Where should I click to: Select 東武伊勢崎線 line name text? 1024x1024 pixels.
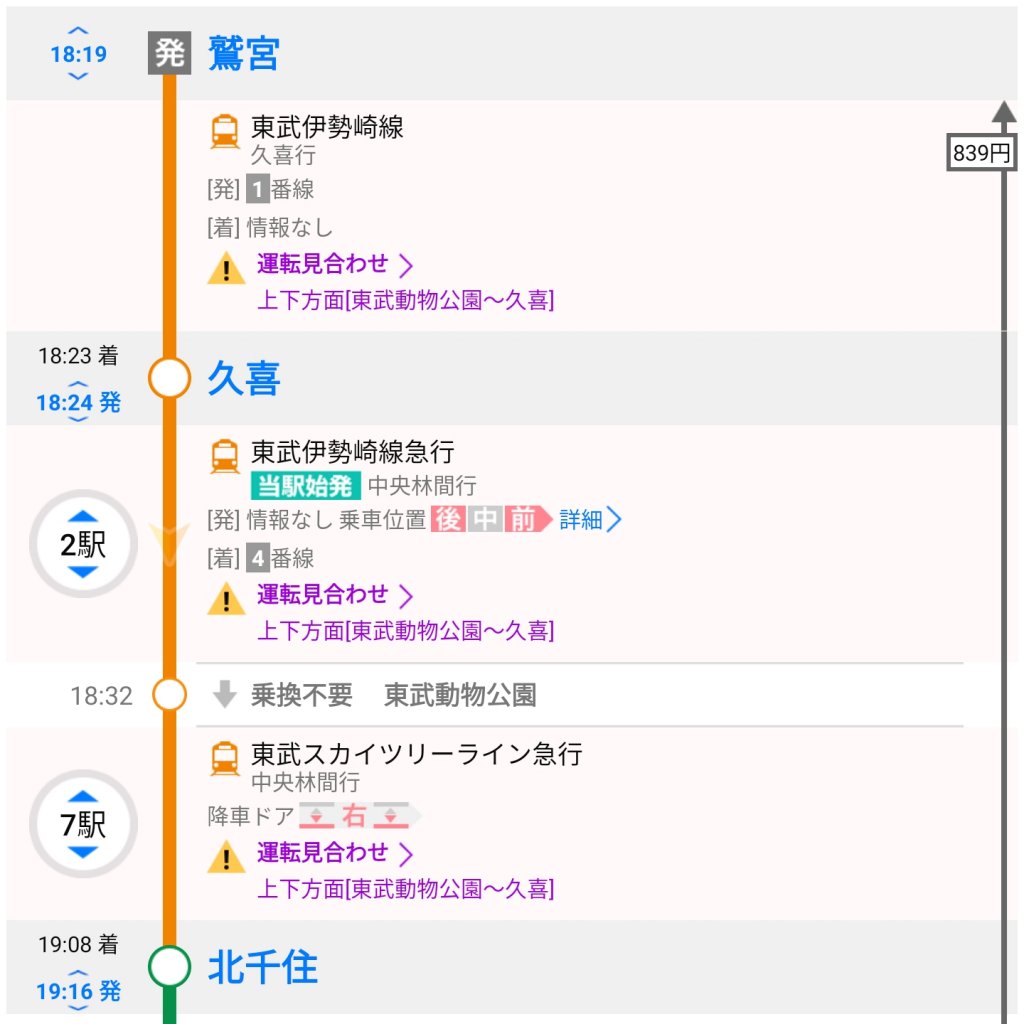(x=327, y=127)
